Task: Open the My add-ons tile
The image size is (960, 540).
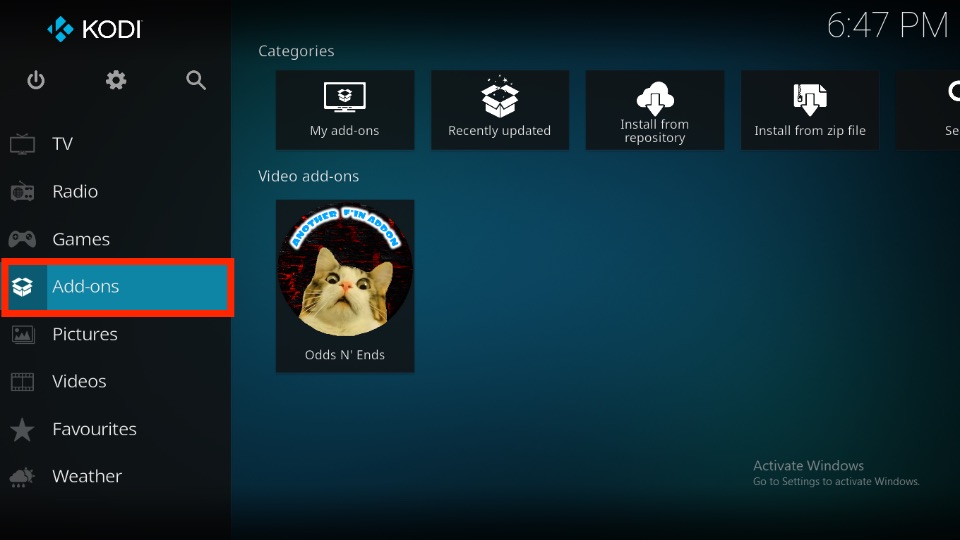Action: tap(345, 110)
